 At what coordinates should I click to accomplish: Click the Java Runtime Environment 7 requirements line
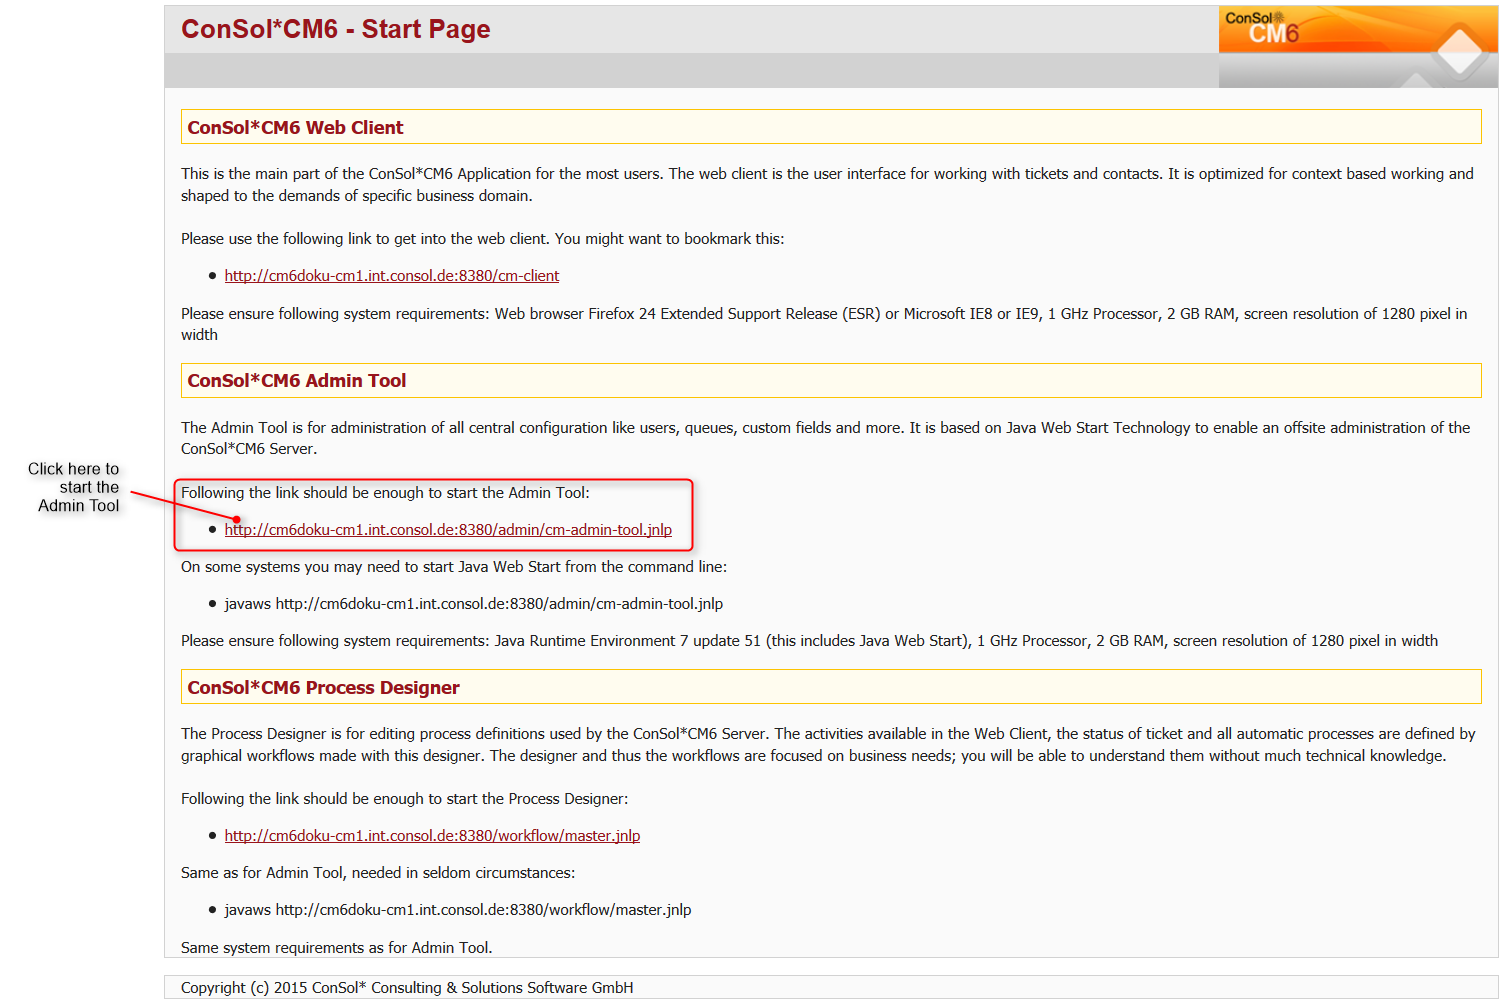point(810,641)
